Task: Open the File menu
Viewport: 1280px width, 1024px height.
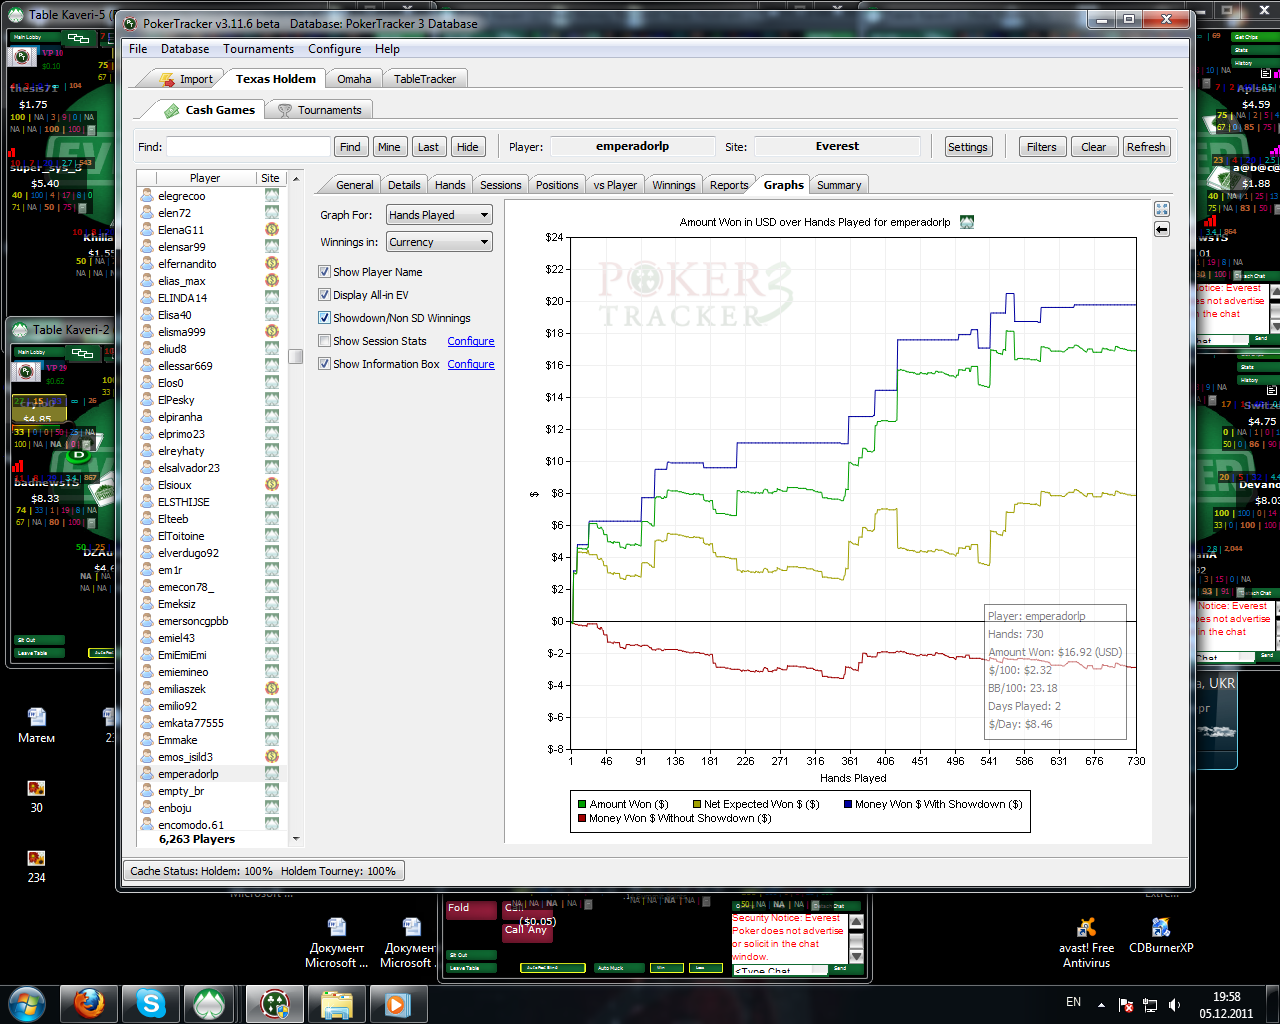Action: click(138, 49)
